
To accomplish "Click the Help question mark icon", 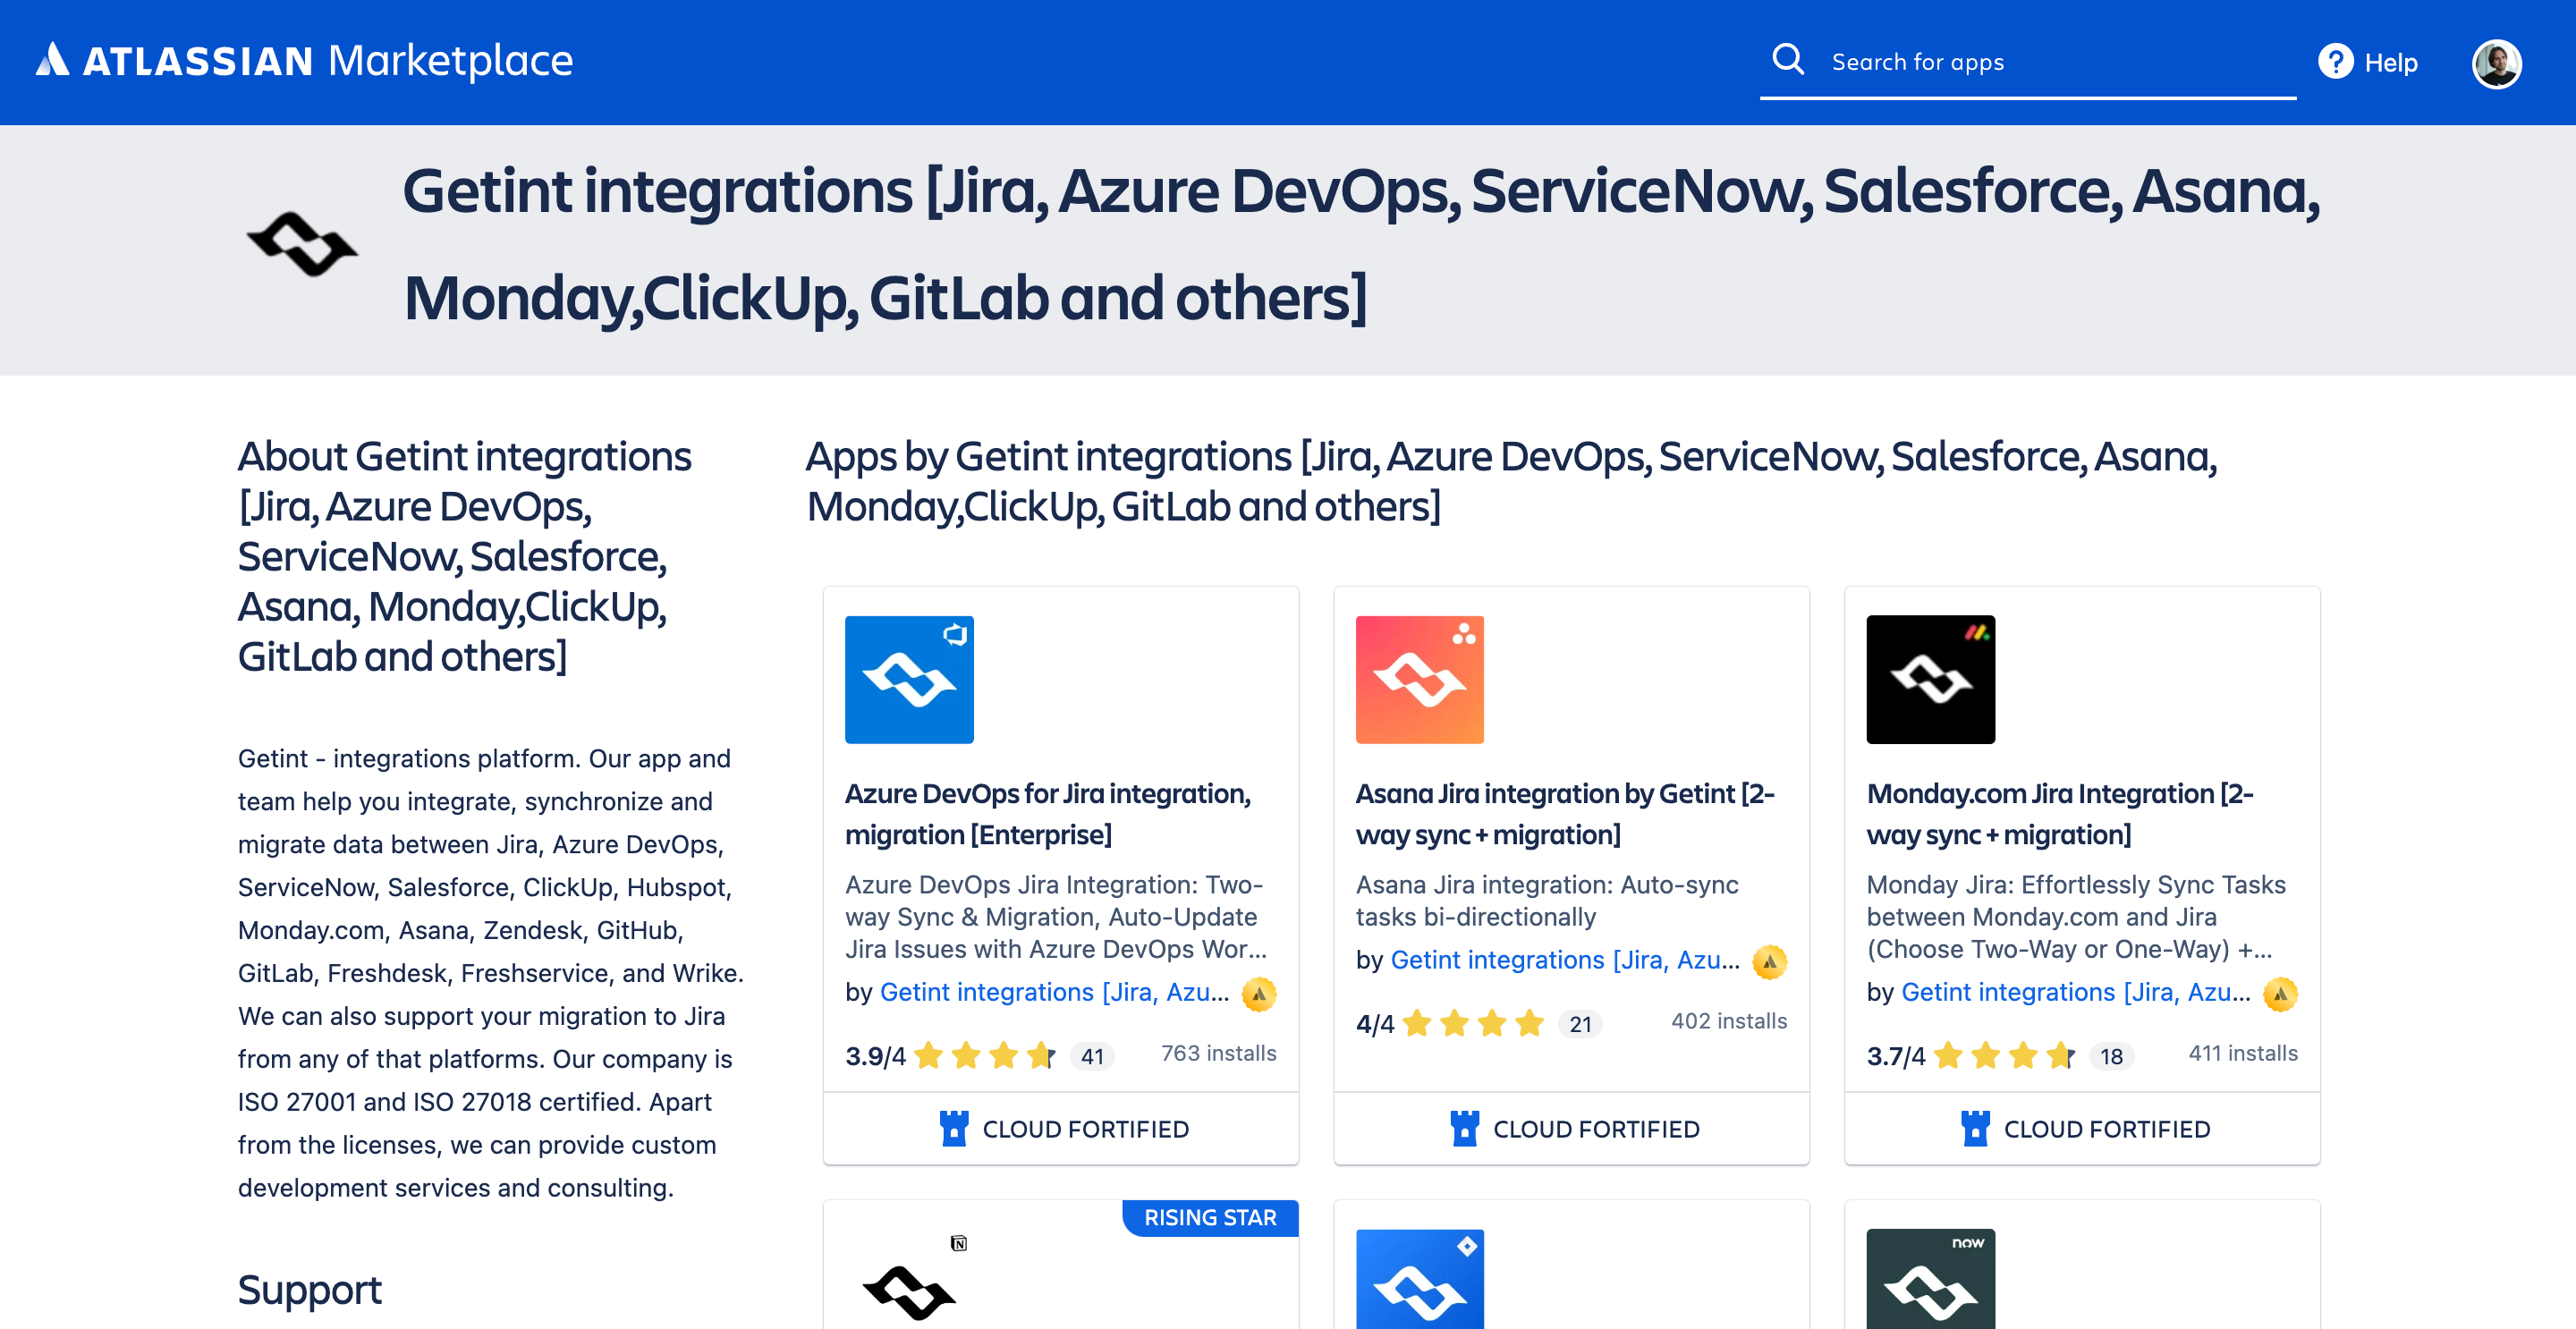I will [x=2335, y=62].
